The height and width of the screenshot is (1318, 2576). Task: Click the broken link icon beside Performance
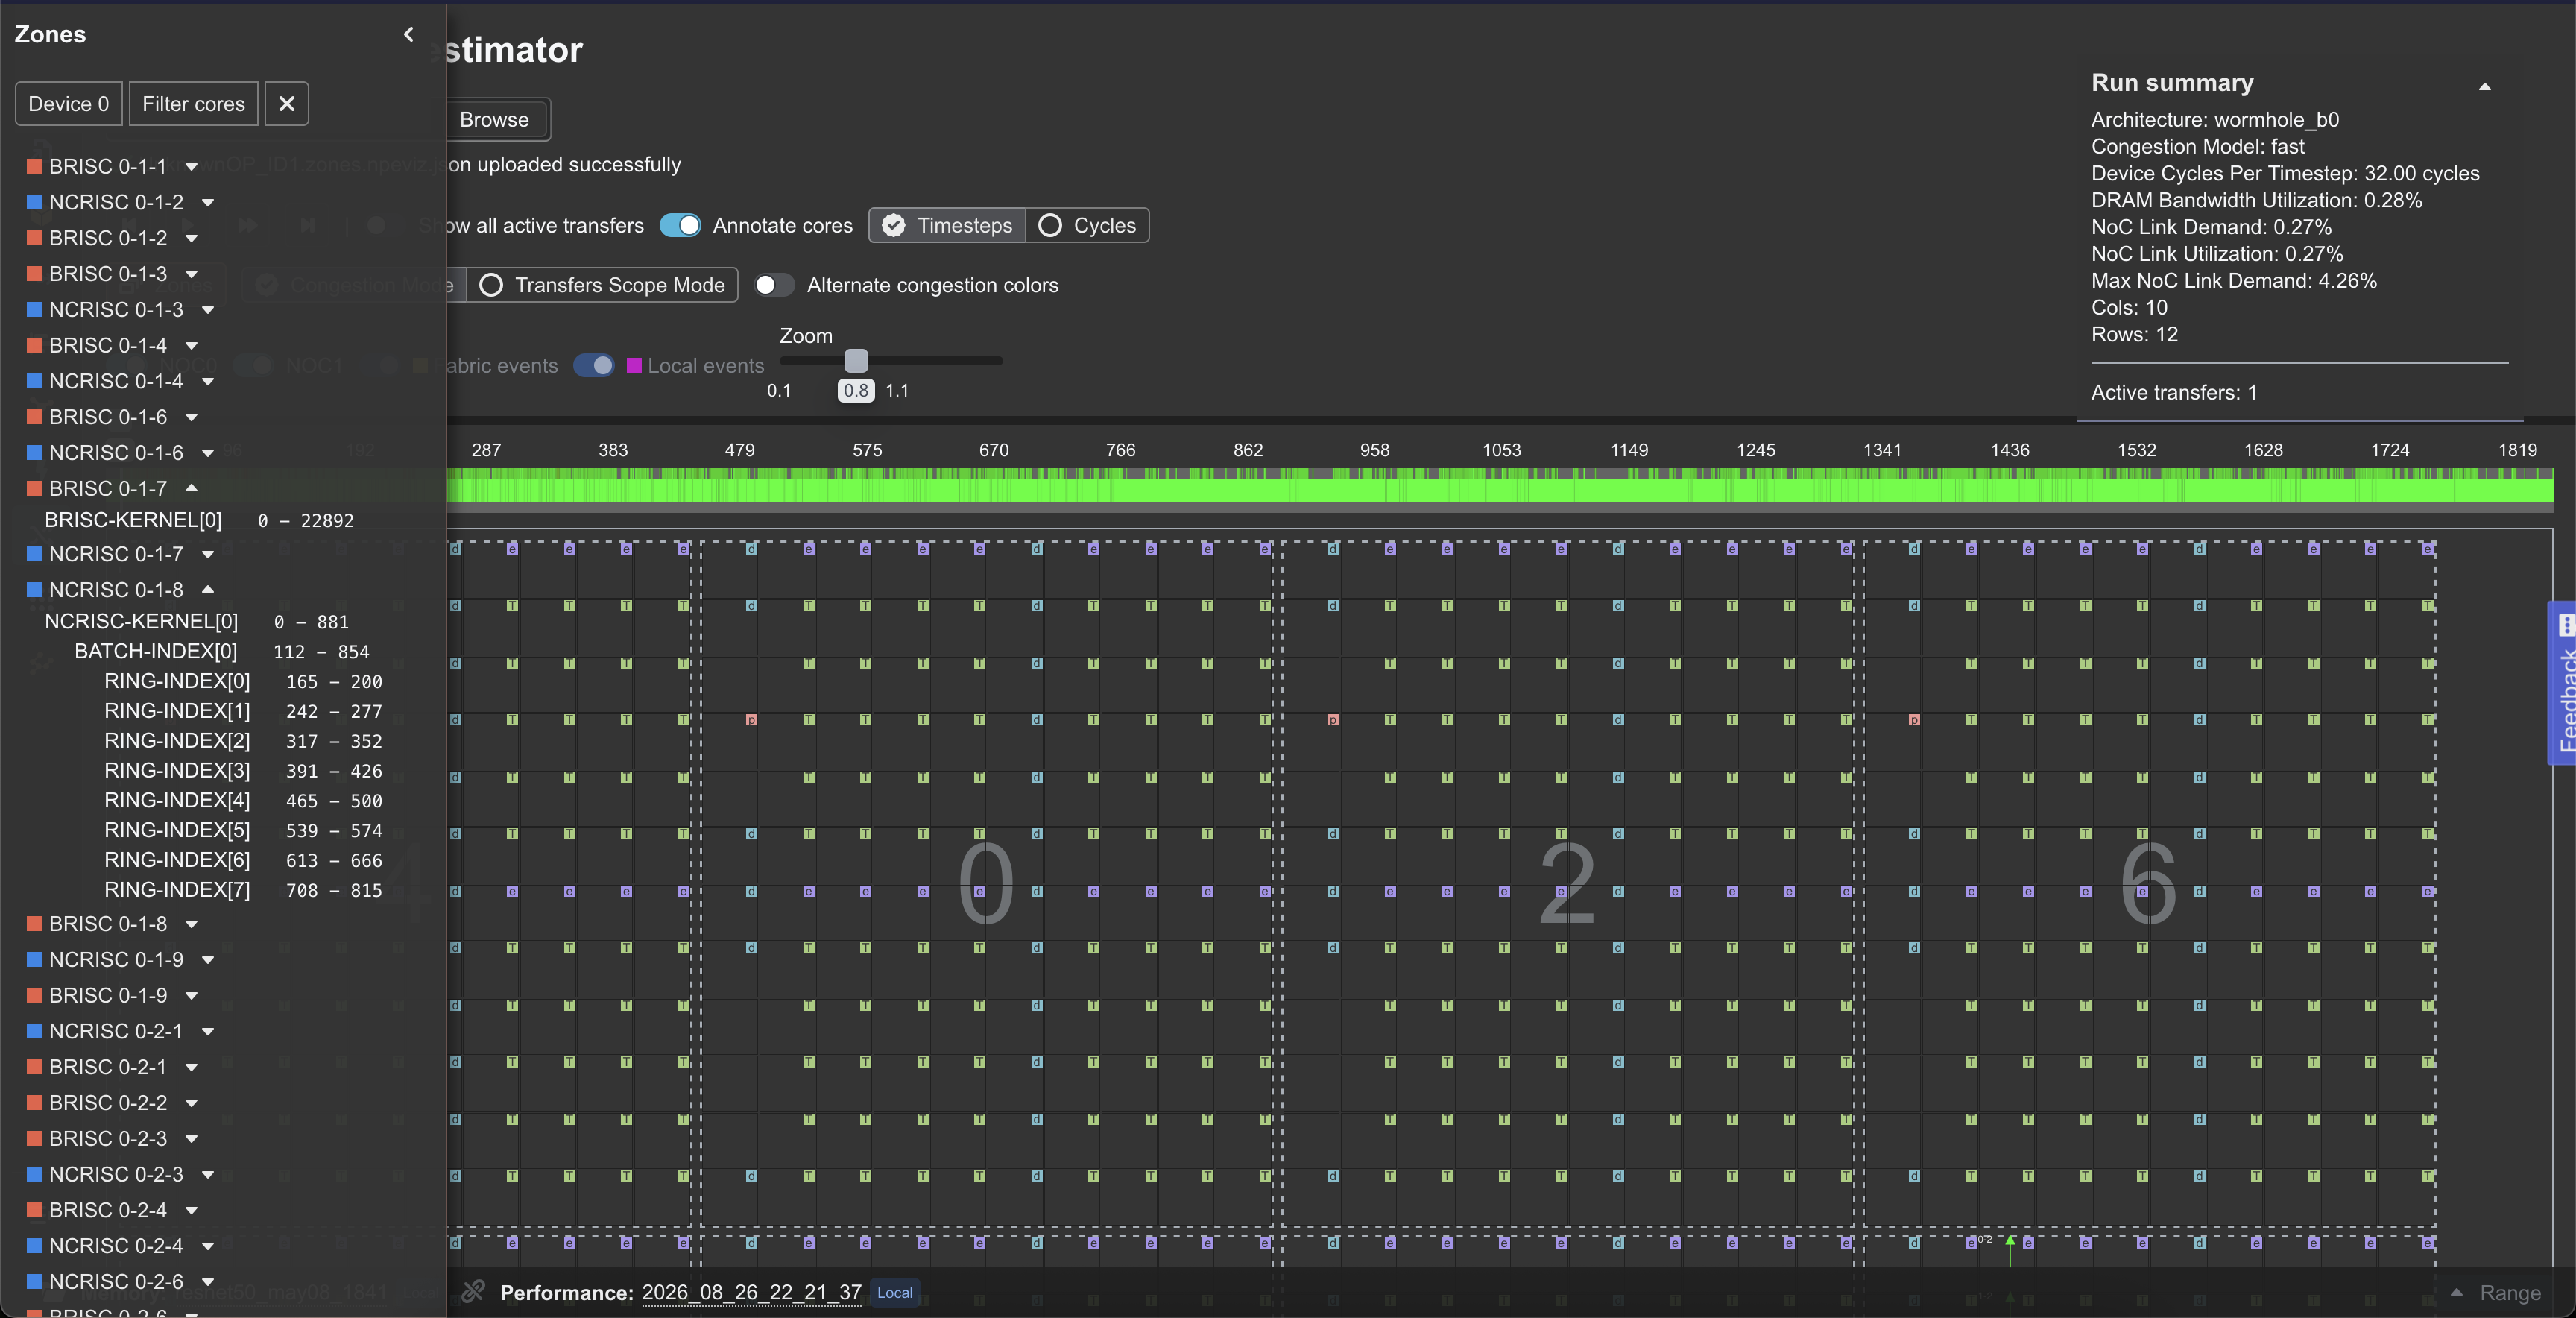click(473, 1291)
